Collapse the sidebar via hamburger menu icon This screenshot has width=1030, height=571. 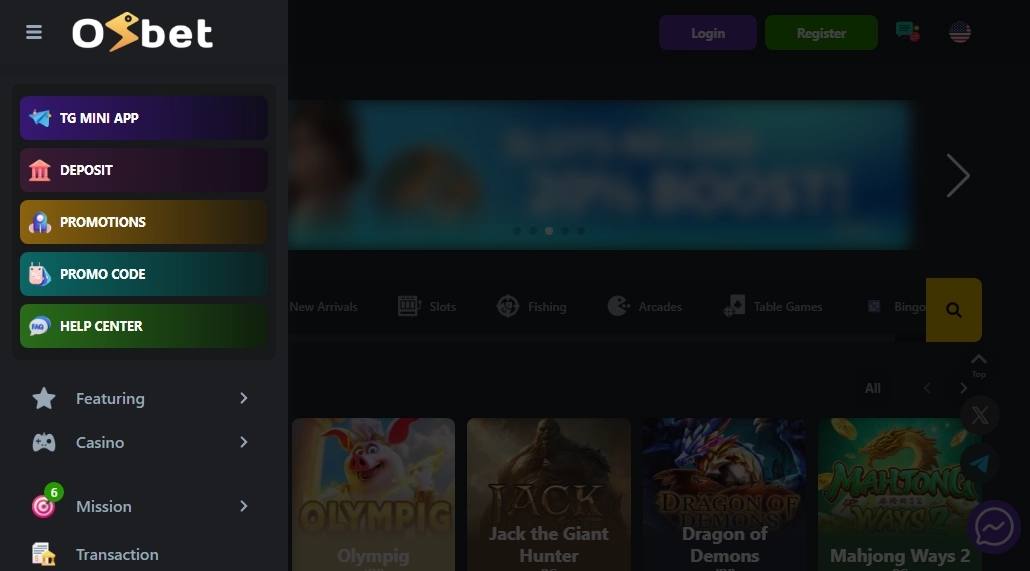tap(34, 32)
